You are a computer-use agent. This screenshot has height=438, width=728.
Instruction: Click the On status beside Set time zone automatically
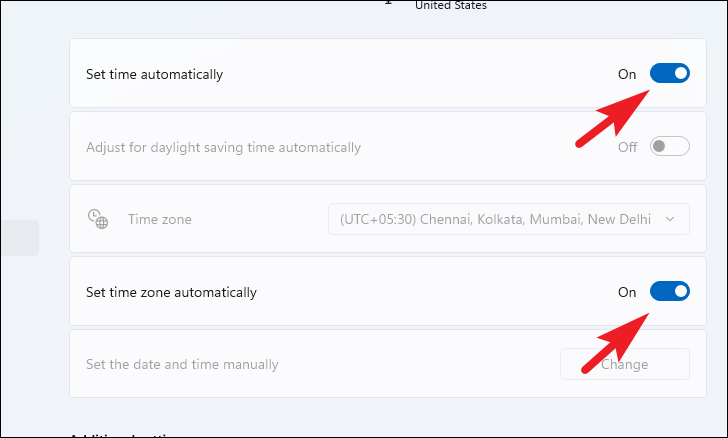tap(627, 292)
